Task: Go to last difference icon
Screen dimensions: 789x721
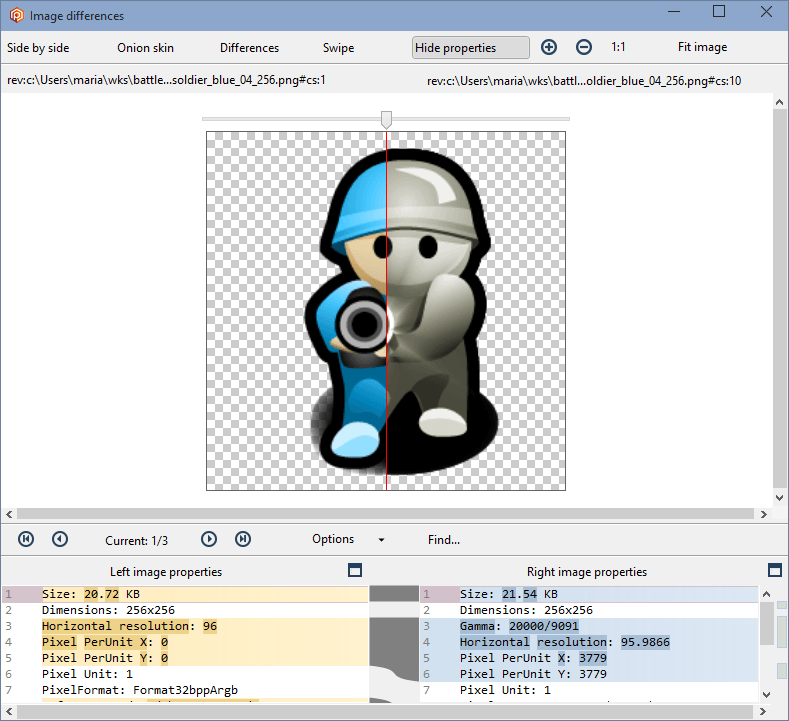Action: pos(243,539)
